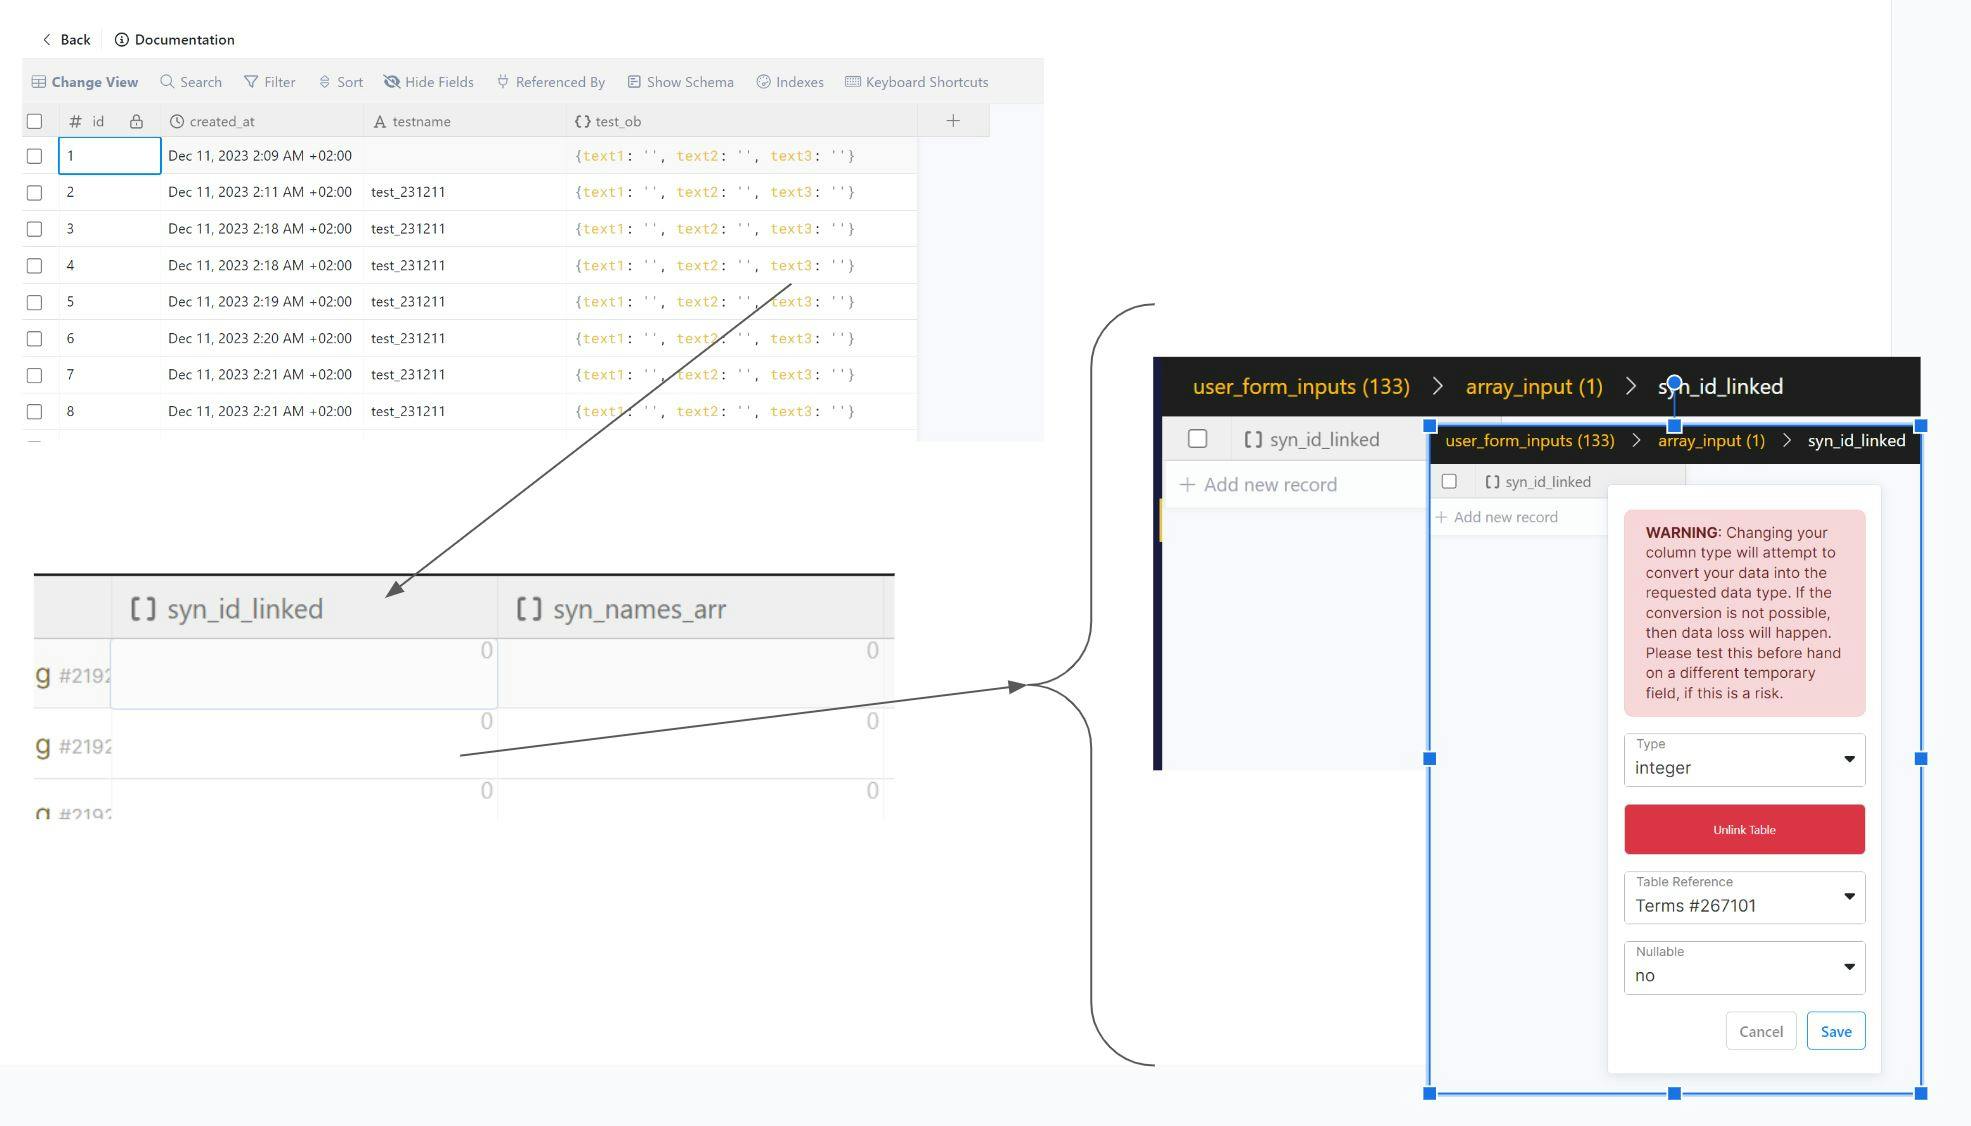The width and height of the screenshot is (1971, 1126).
Task: Click Add new record row
Action: (1270, 485)
